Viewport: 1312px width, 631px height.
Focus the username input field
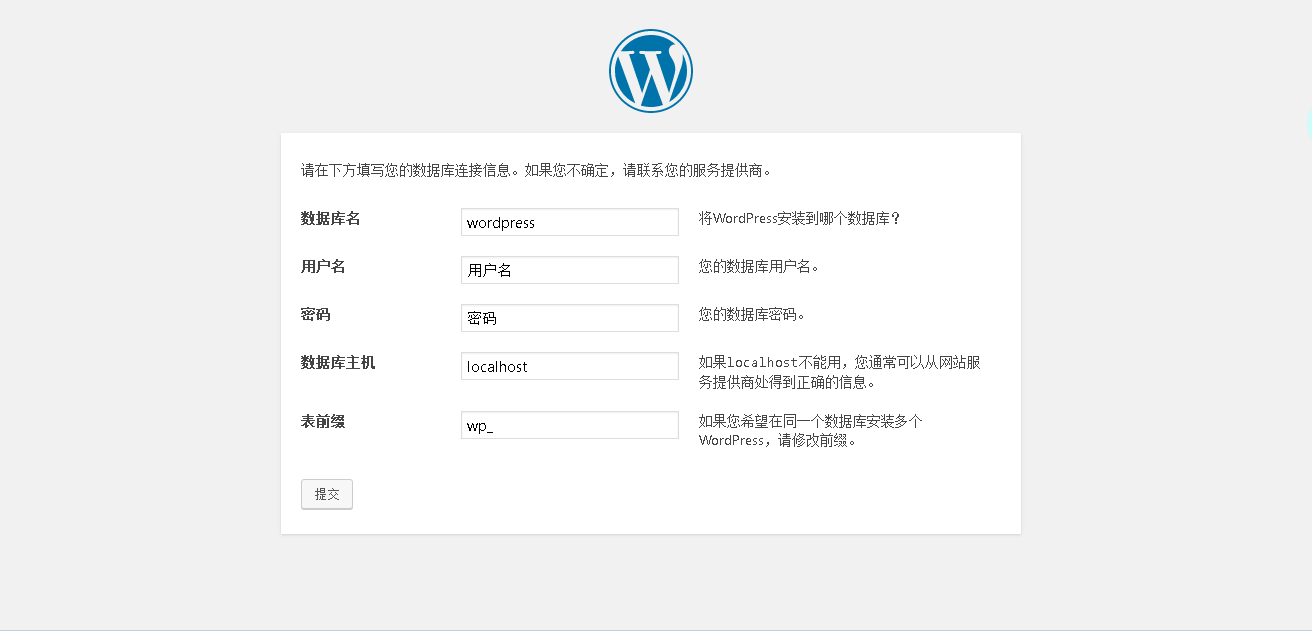(x=570, y=270)
